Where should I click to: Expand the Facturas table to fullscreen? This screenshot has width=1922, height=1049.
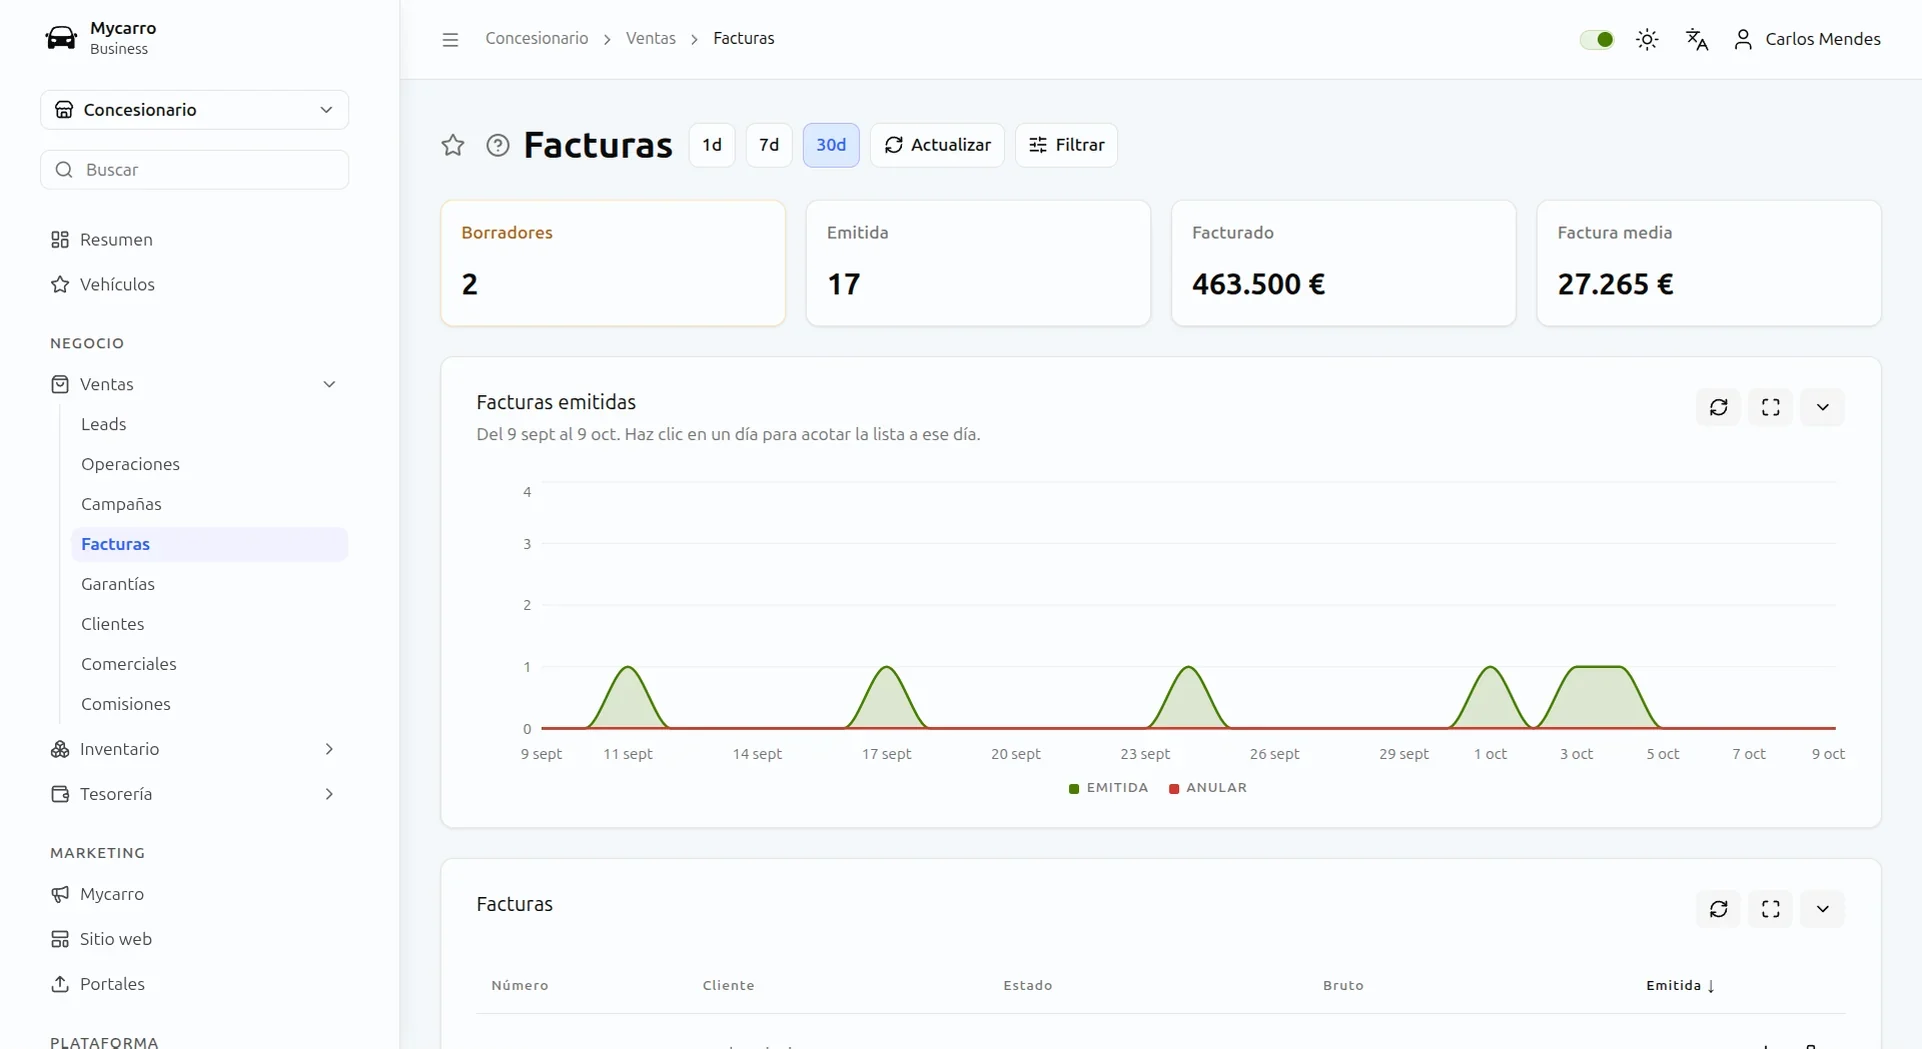pyautogui.click(x=1771, y=909)
